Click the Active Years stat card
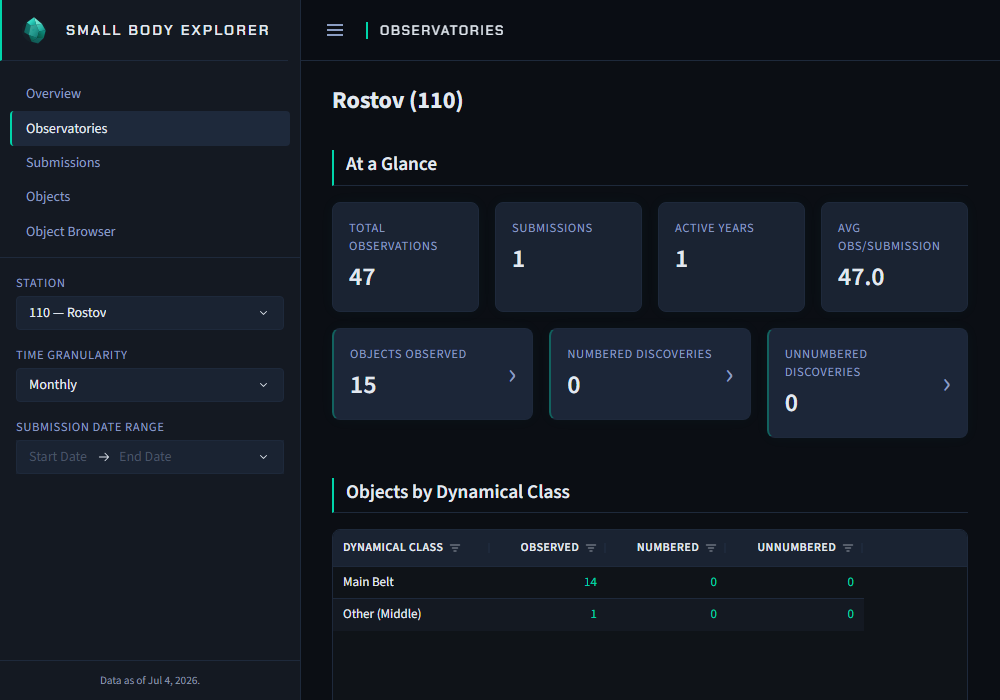Screen dimensions: 1000x700 (731, 257)
